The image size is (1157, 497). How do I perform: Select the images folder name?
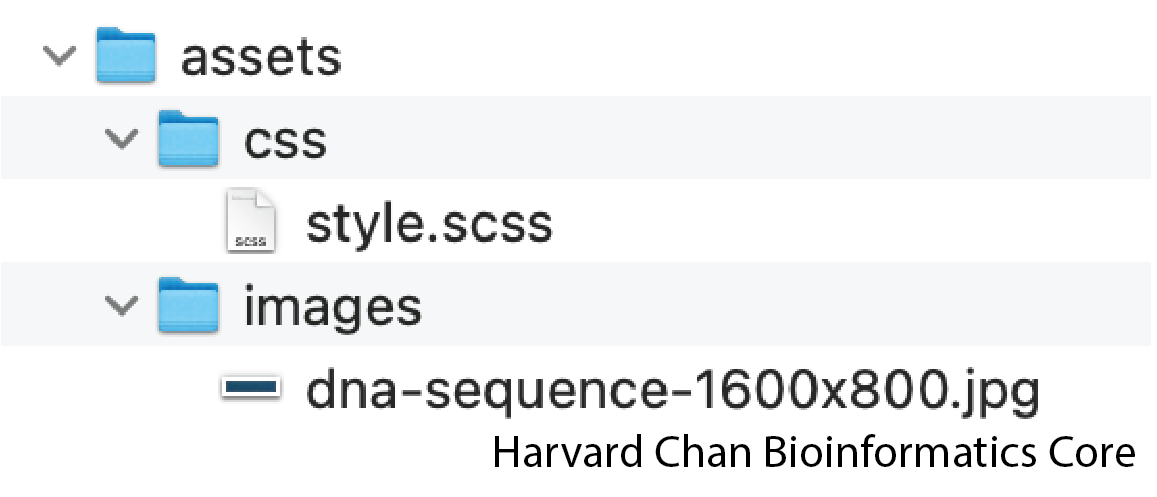(333, 306)
